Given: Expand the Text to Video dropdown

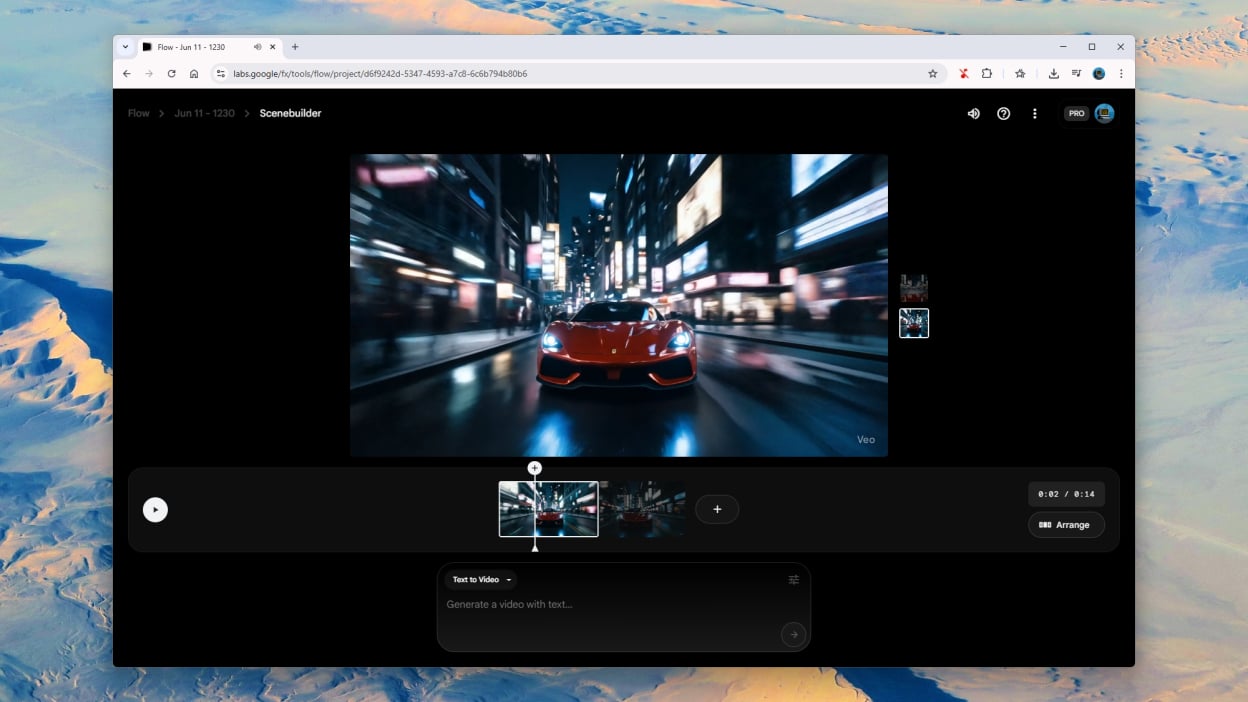Looking at the screenshot, I should tap(481, 580).
